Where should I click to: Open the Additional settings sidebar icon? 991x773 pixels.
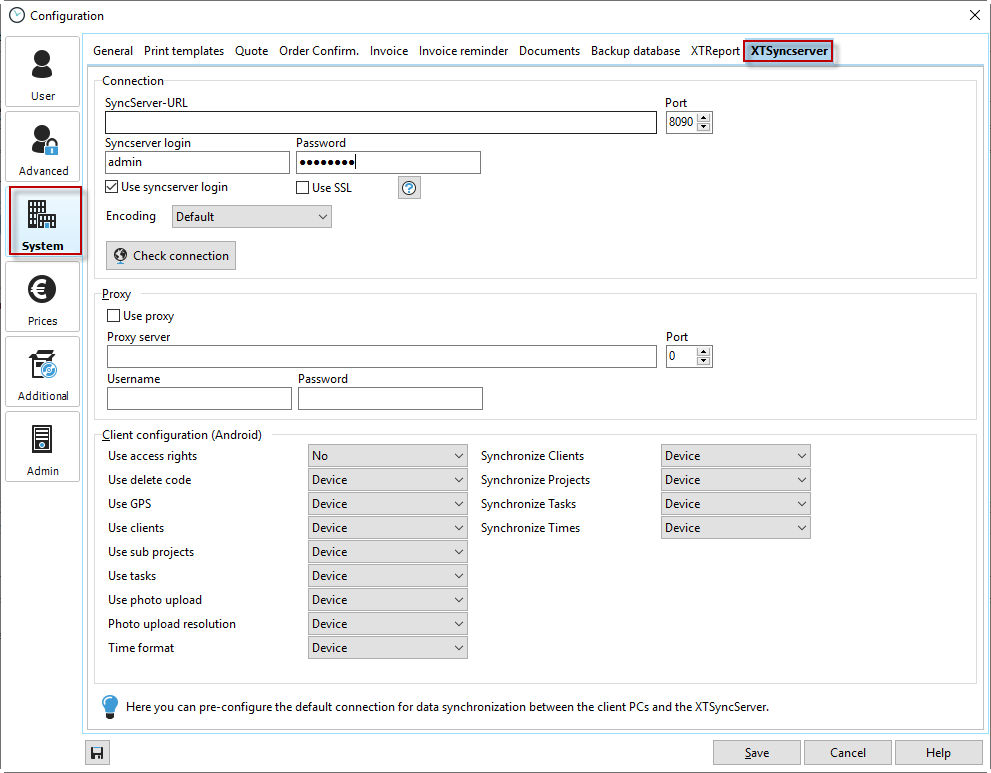42,372
